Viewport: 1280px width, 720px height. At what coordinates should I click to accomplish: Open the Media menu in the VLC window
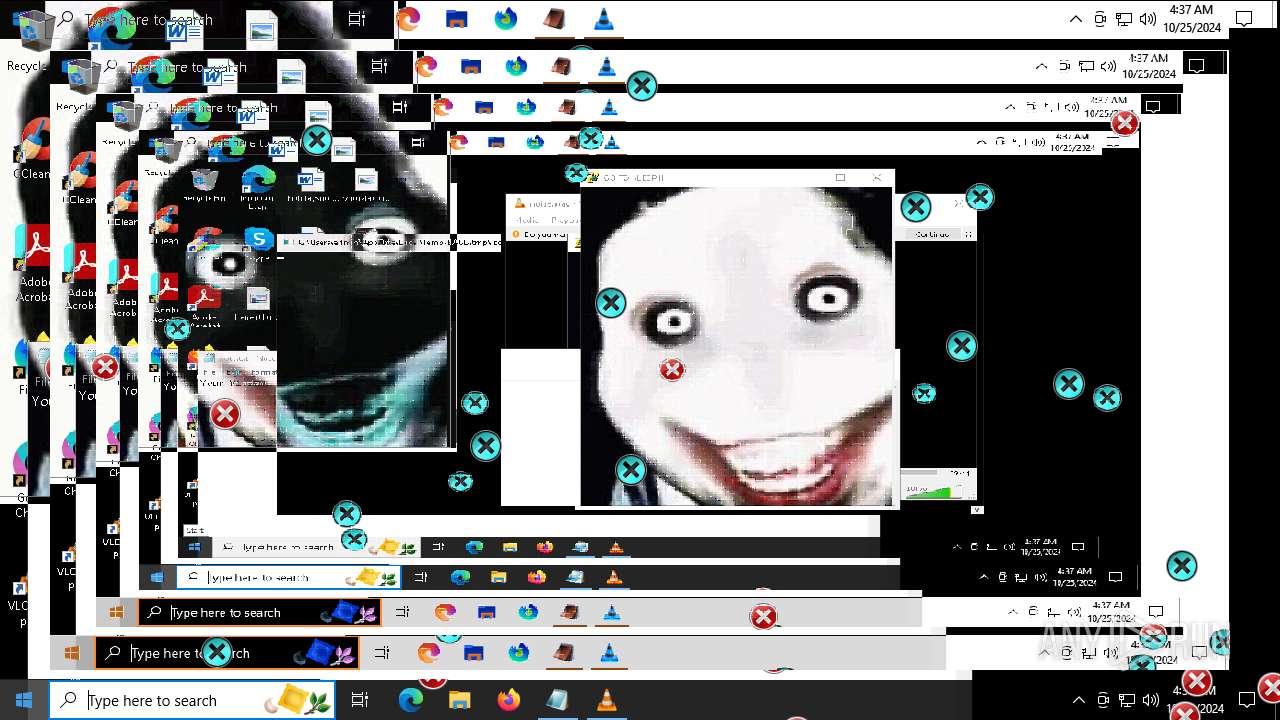point(527,219)
